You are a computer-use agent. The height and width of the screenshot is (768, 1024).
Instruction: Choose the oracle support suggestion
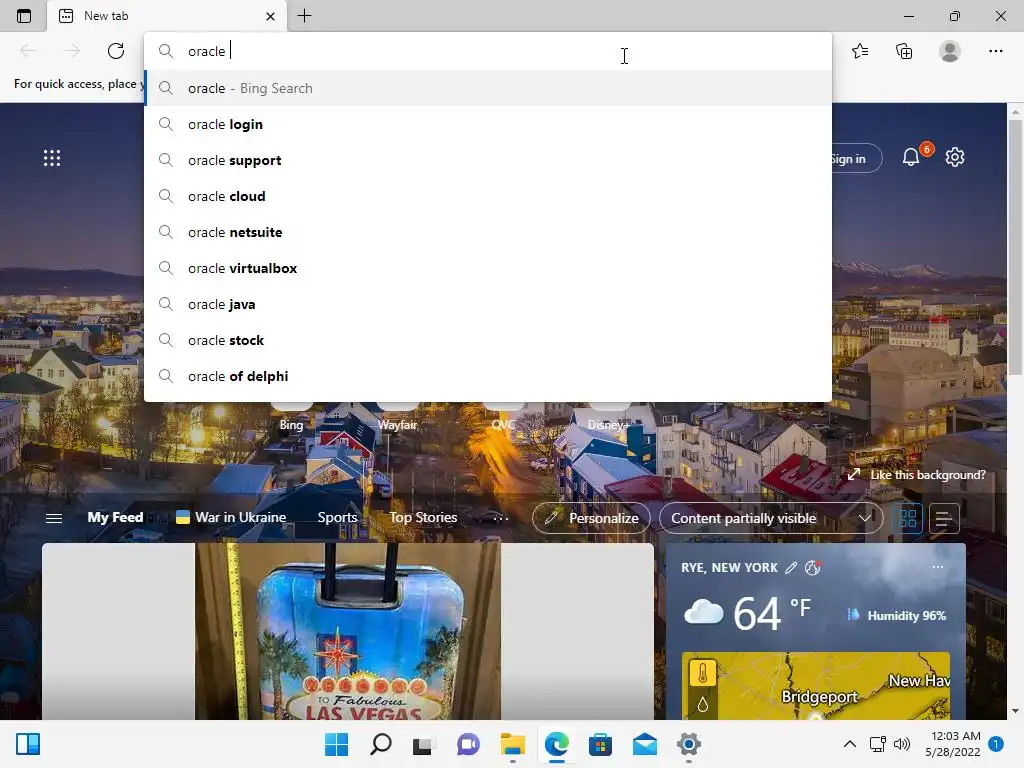488,160
